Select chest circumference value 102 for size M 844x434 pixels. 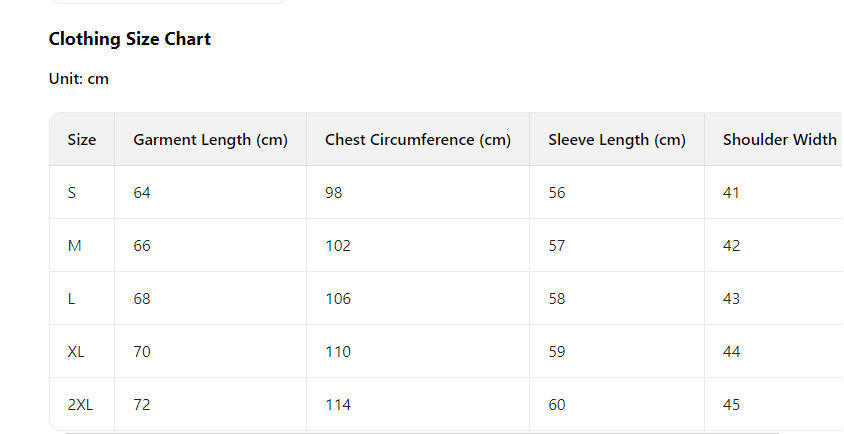pos(338,246)
